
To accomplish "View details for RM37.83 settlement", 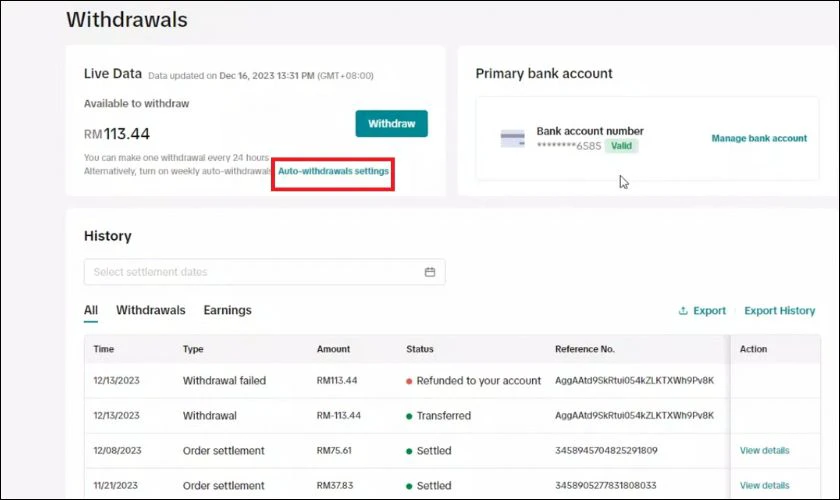I will pyautogui.click(x=764, y=486).
